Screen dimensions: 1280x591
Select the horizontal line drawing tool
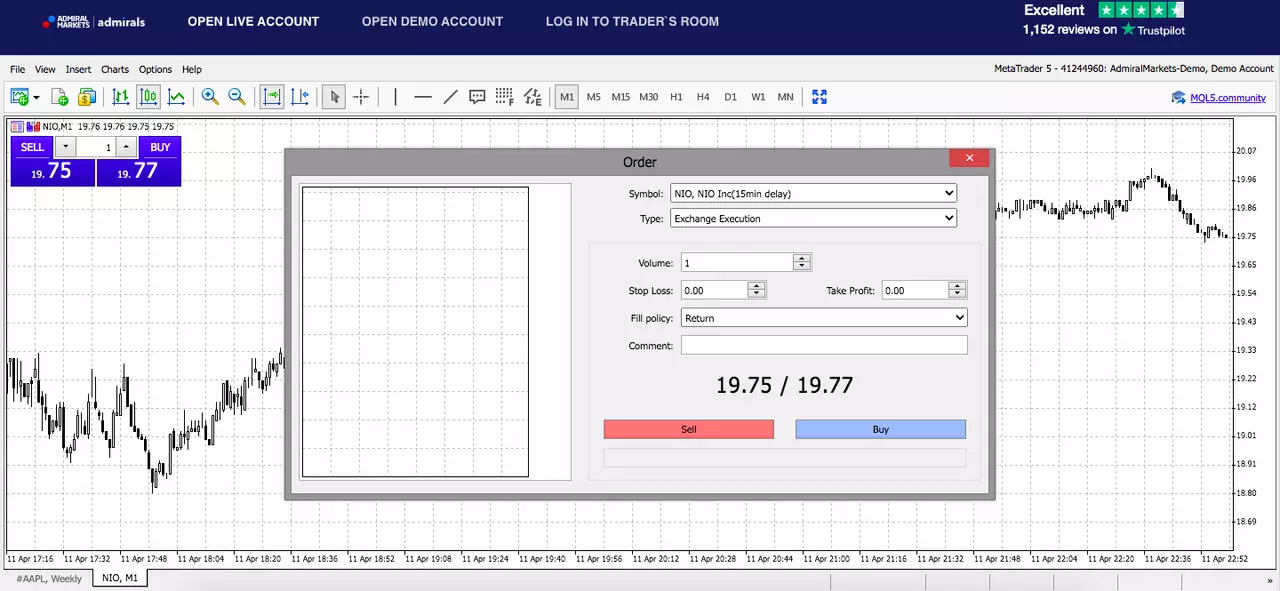pyautogui.click(x=423, y=97)
